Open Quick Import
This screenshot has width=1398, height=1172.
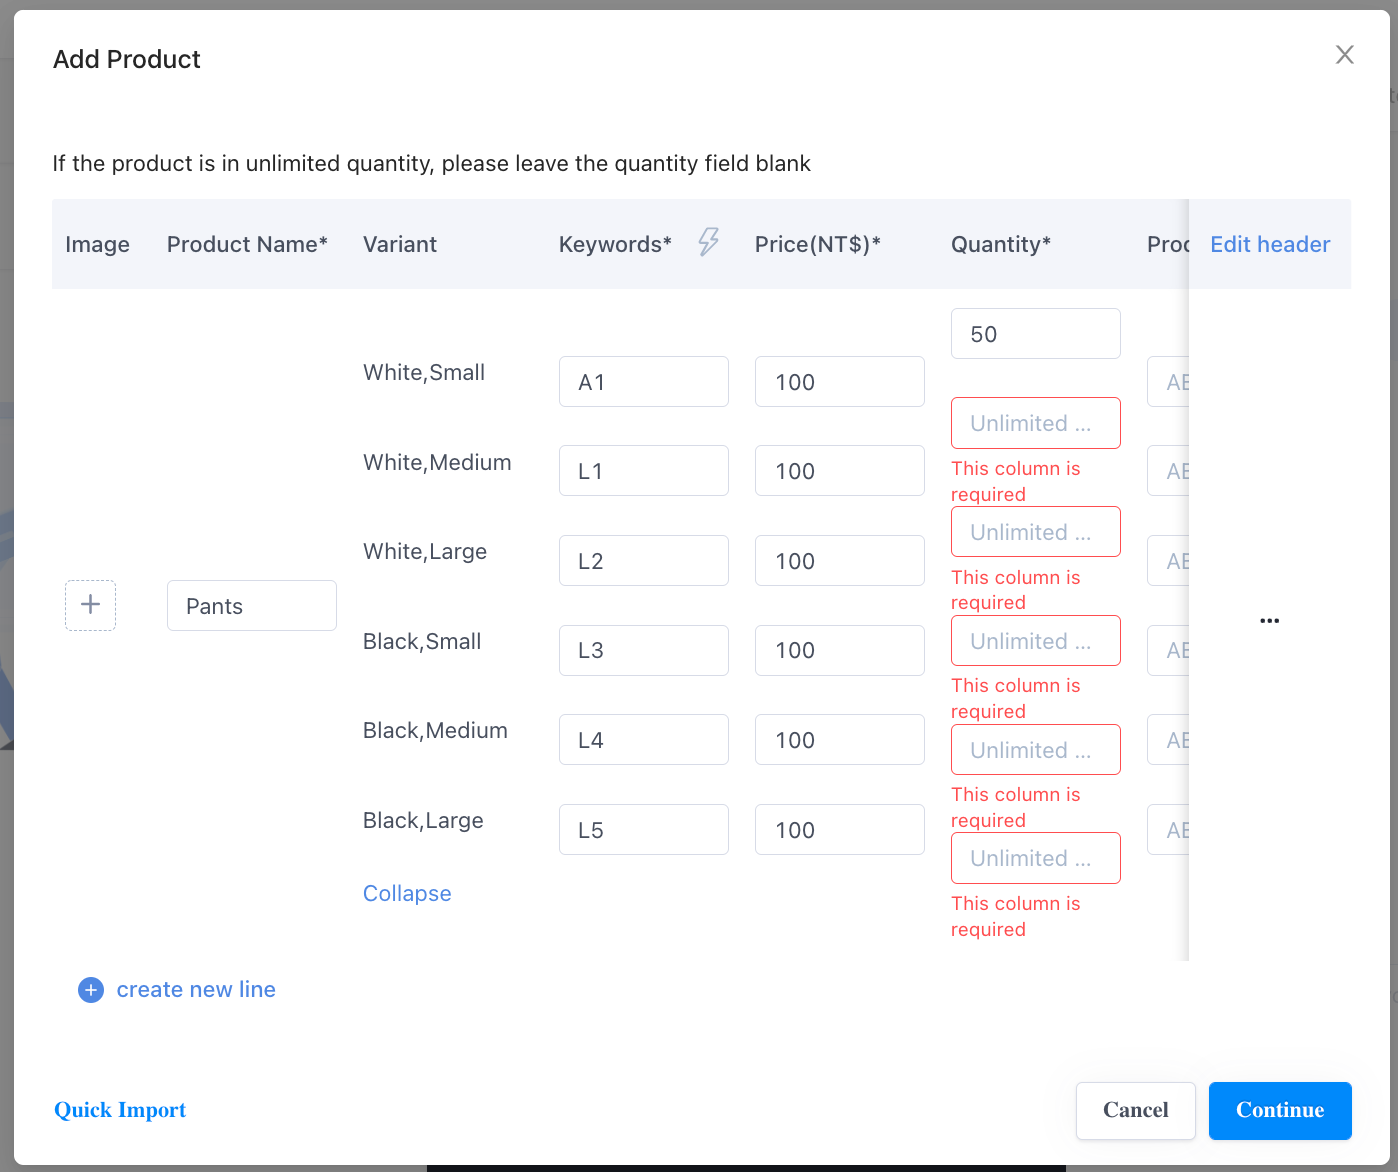pos(120,1110)
